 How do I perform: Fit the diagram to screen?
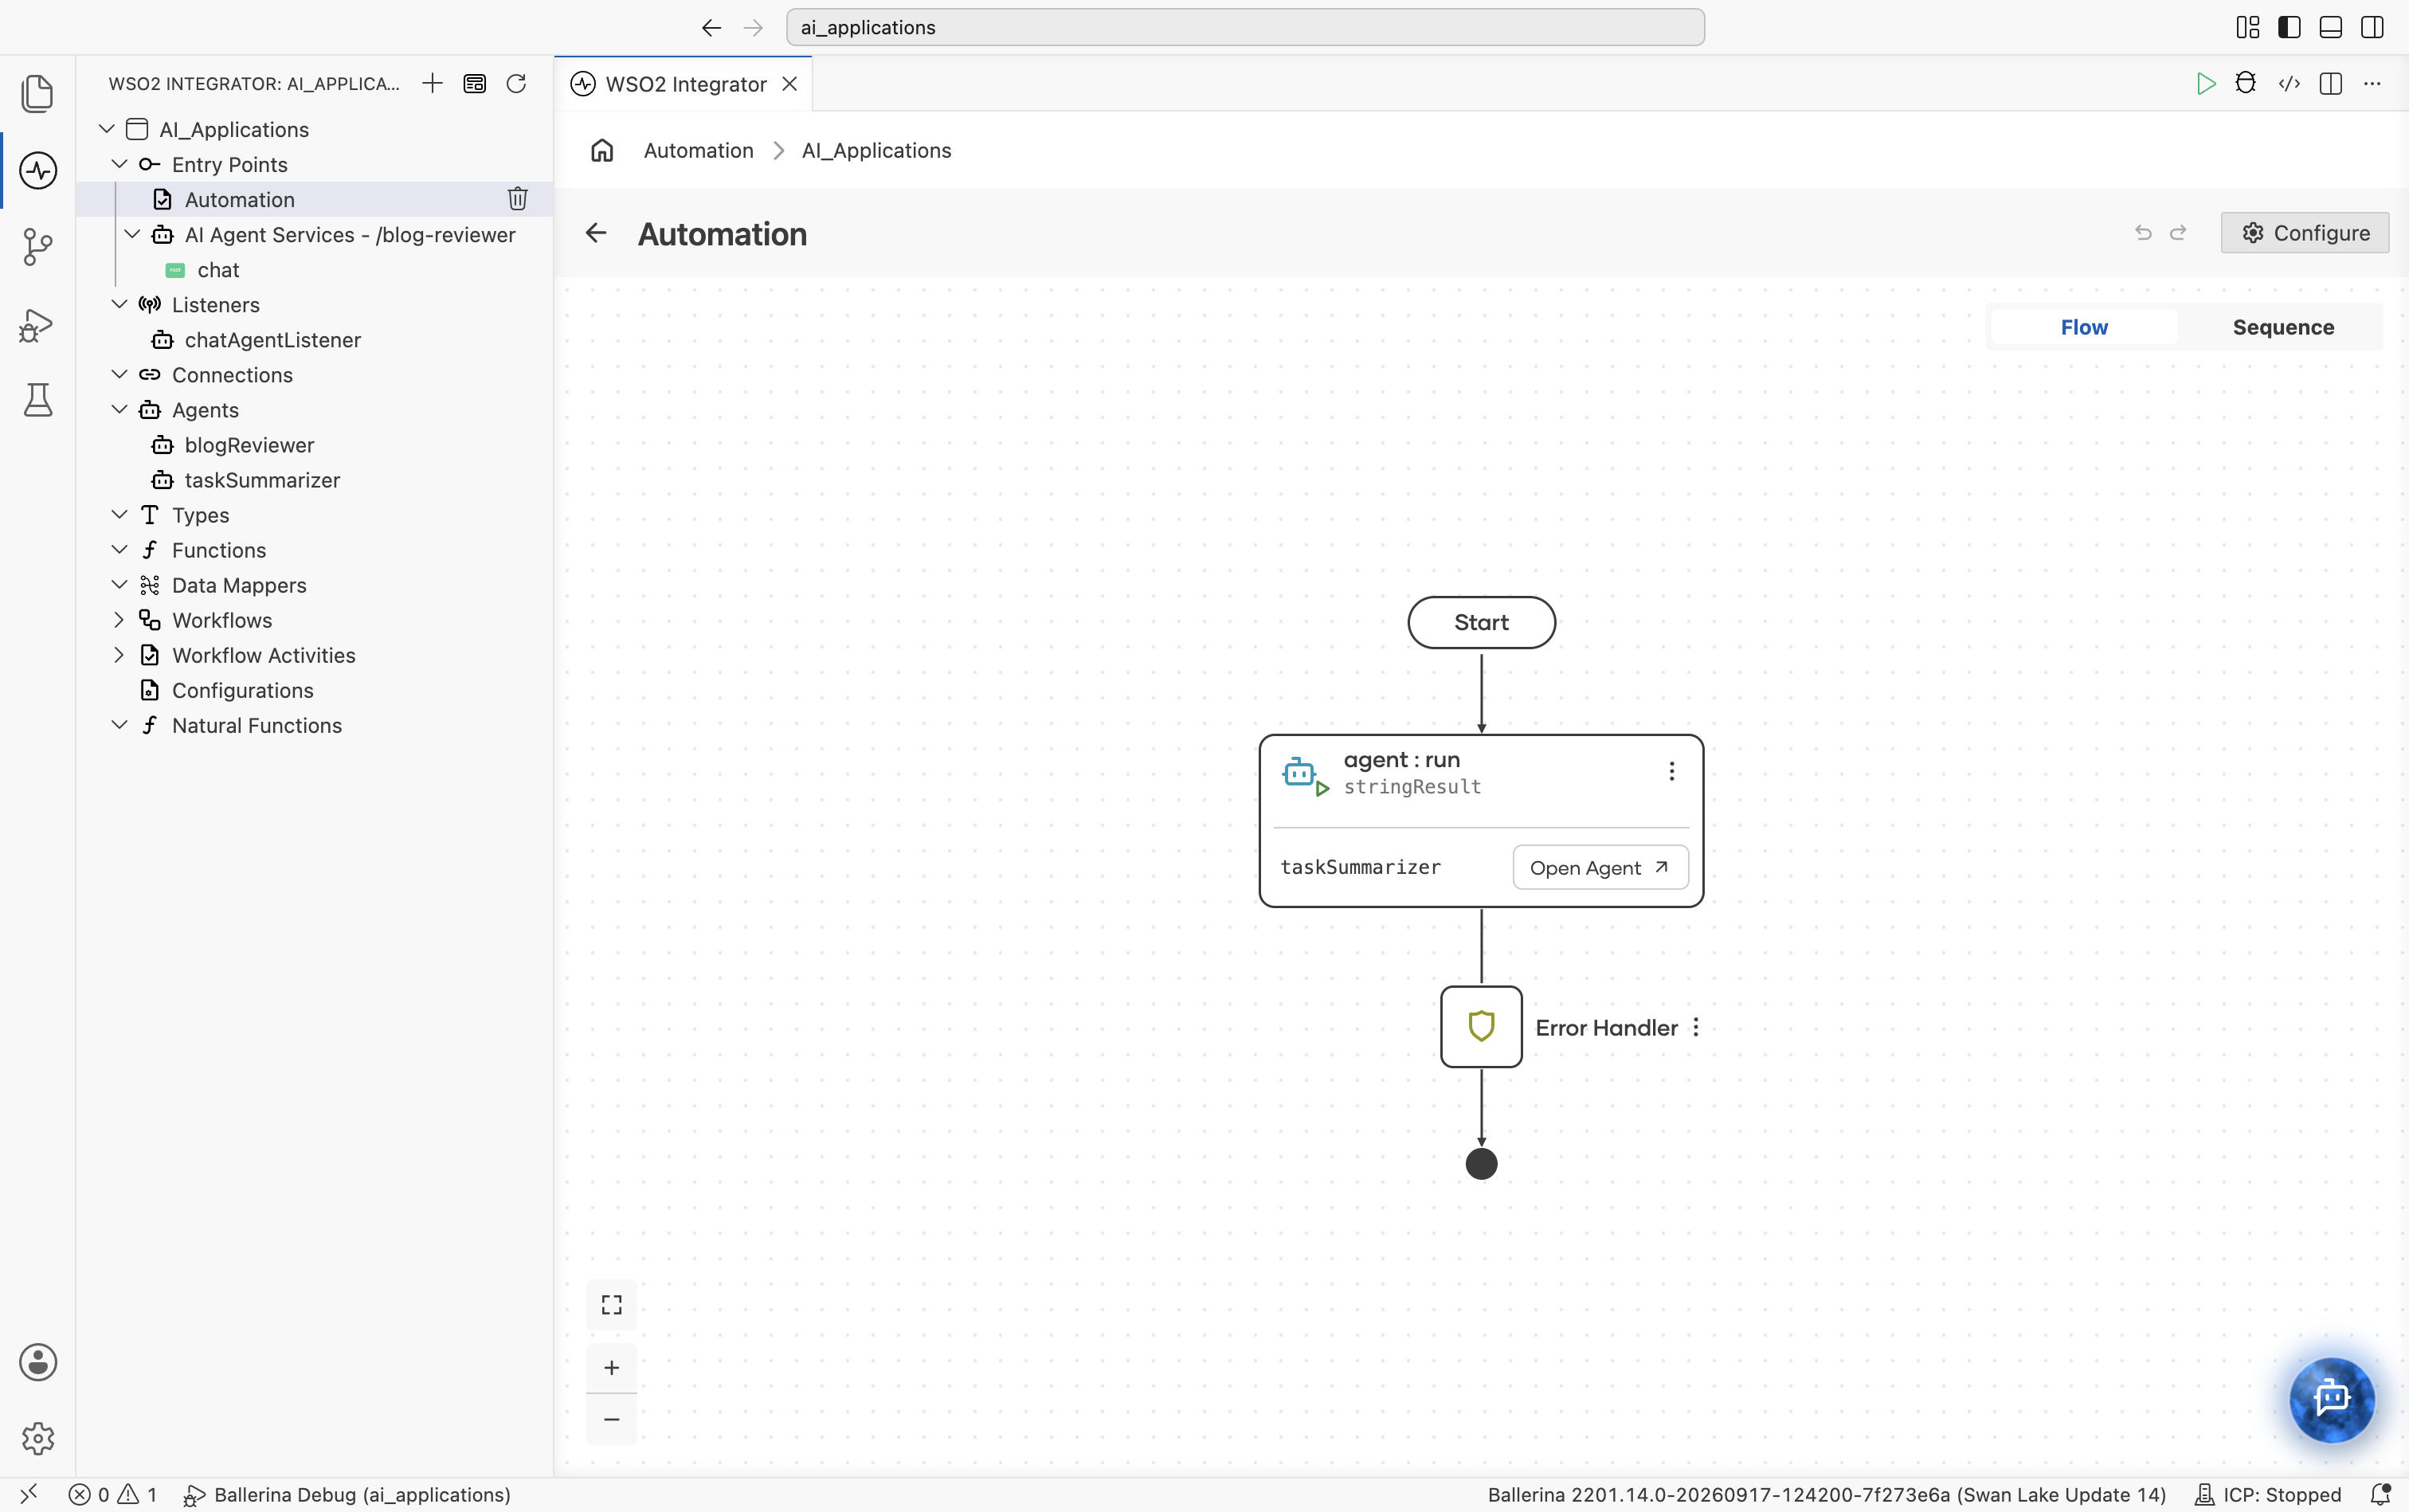point(611,1304)
